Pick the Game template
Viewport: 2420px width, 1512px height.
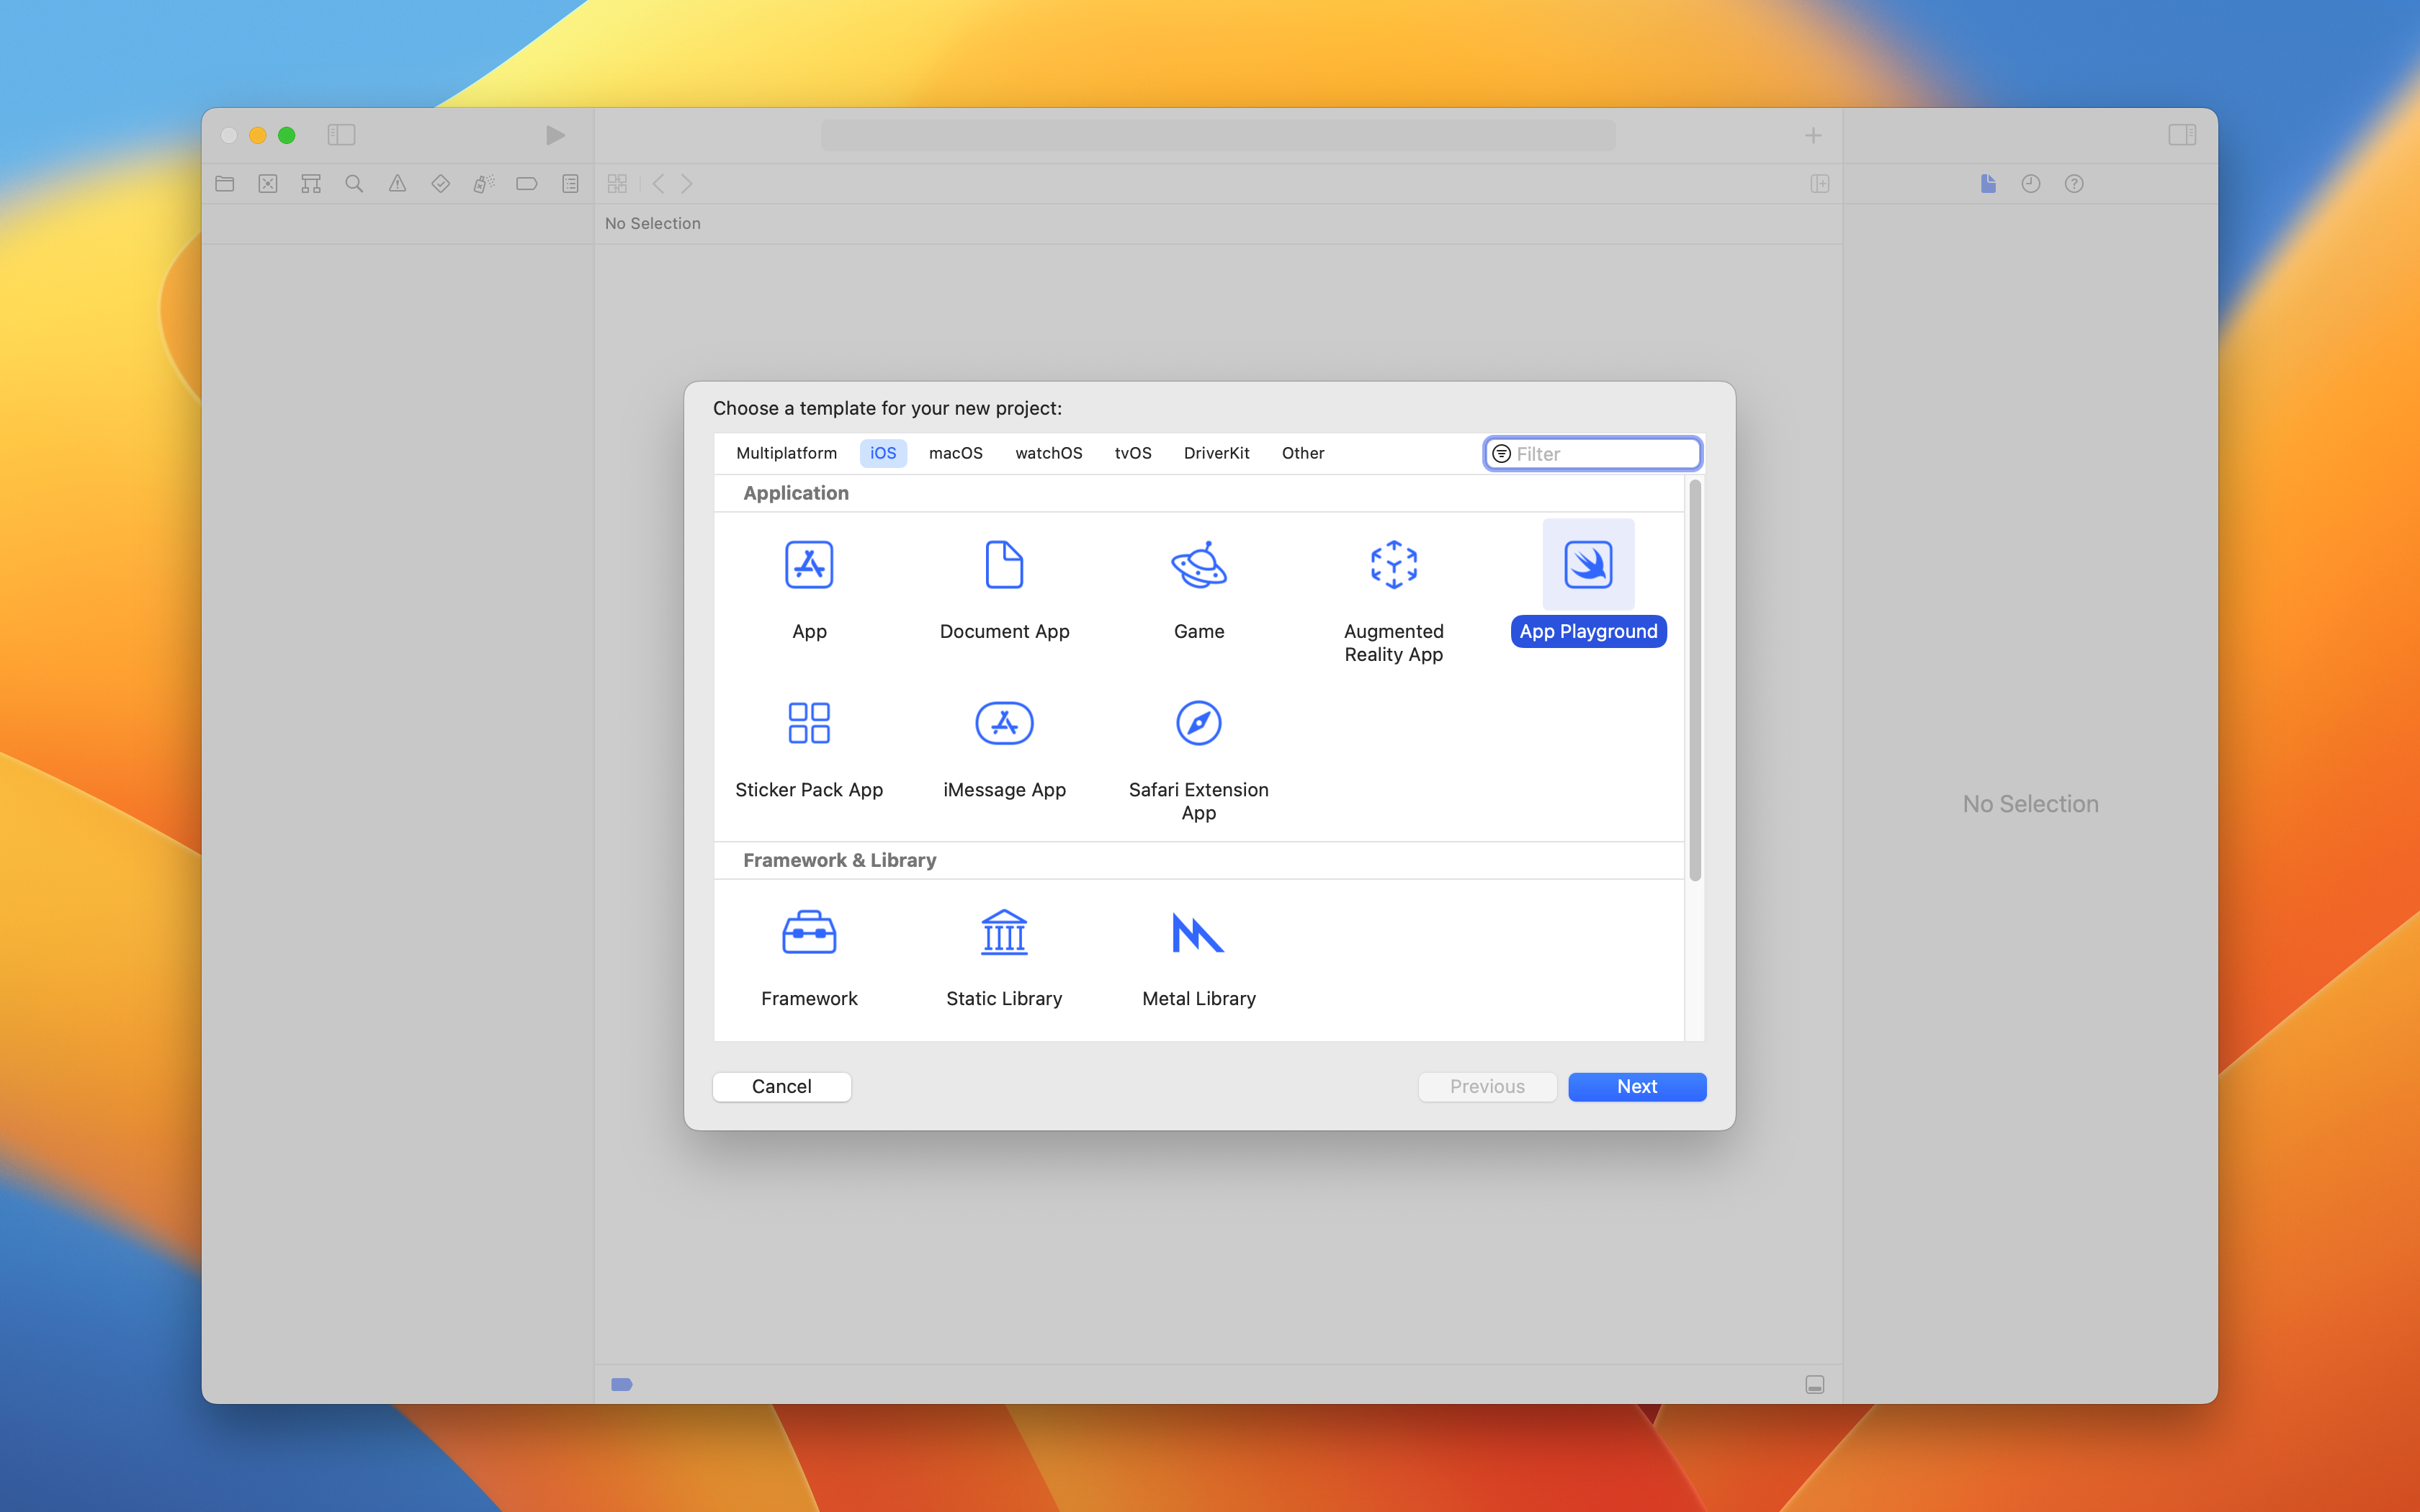coord(1198,565)
